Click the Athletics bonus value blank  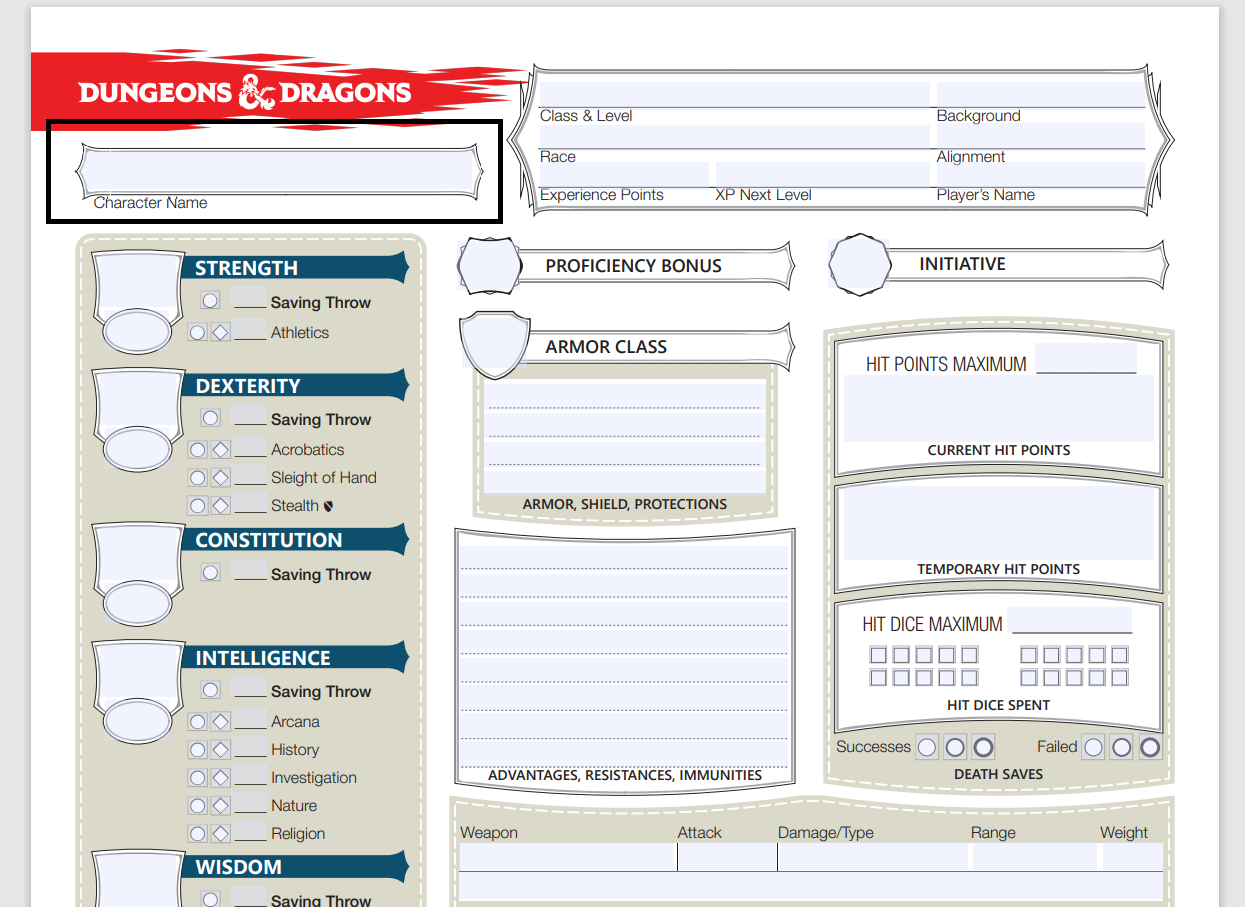[250, 331]
